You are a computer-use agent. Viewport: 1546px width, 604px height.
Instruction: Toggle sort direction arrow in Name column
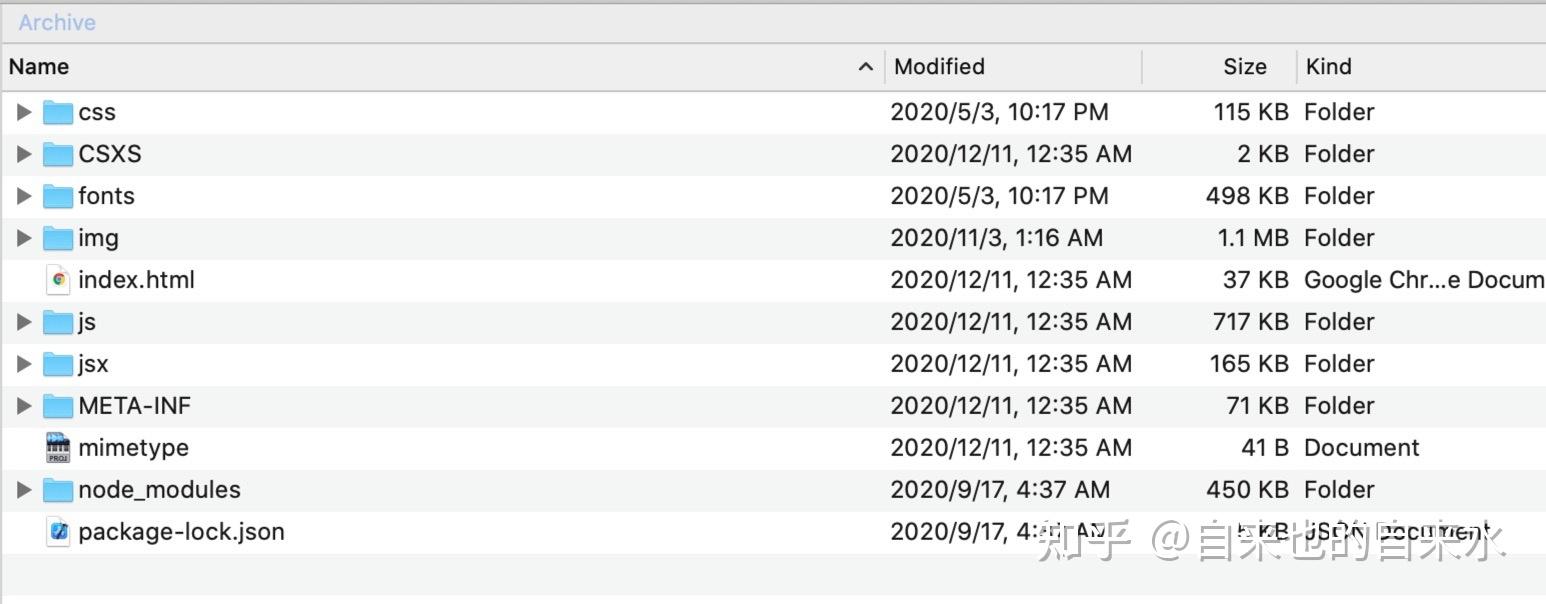[865, 67]
